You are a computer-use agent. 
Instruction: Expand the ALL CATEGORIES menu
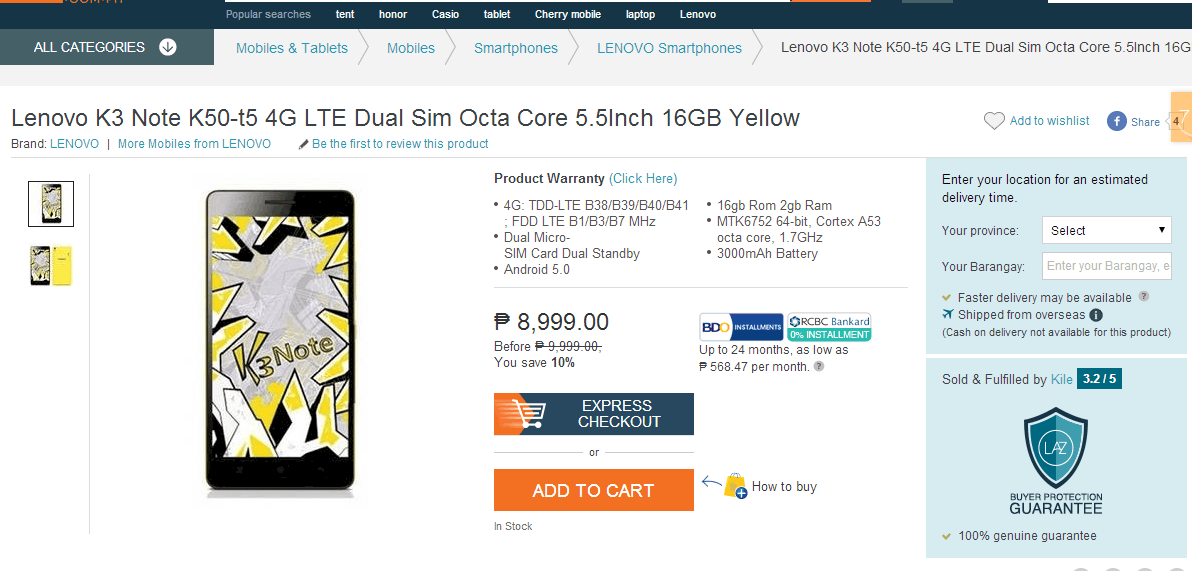tap(106, 47)
